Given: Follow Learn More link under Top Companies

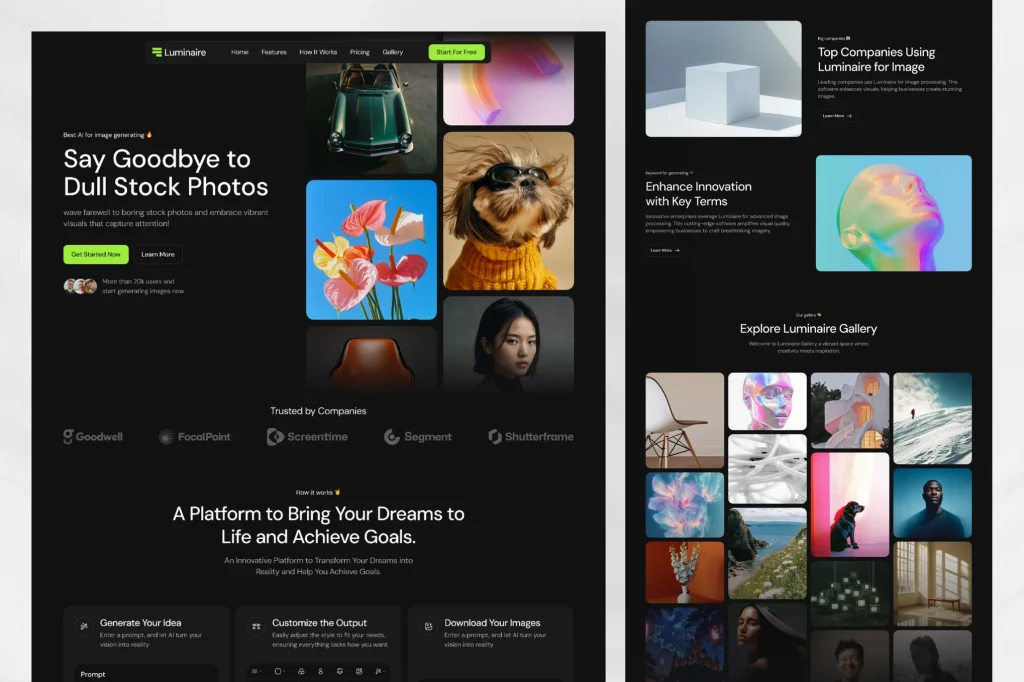Looking at the screenshot, I should tap(837, 116).
